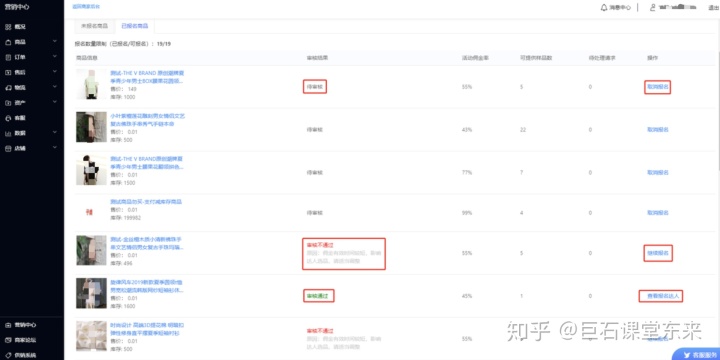The image size is (720, 360).
Task: Switch to the 未报名商品 tab
Action: point(95,26)
